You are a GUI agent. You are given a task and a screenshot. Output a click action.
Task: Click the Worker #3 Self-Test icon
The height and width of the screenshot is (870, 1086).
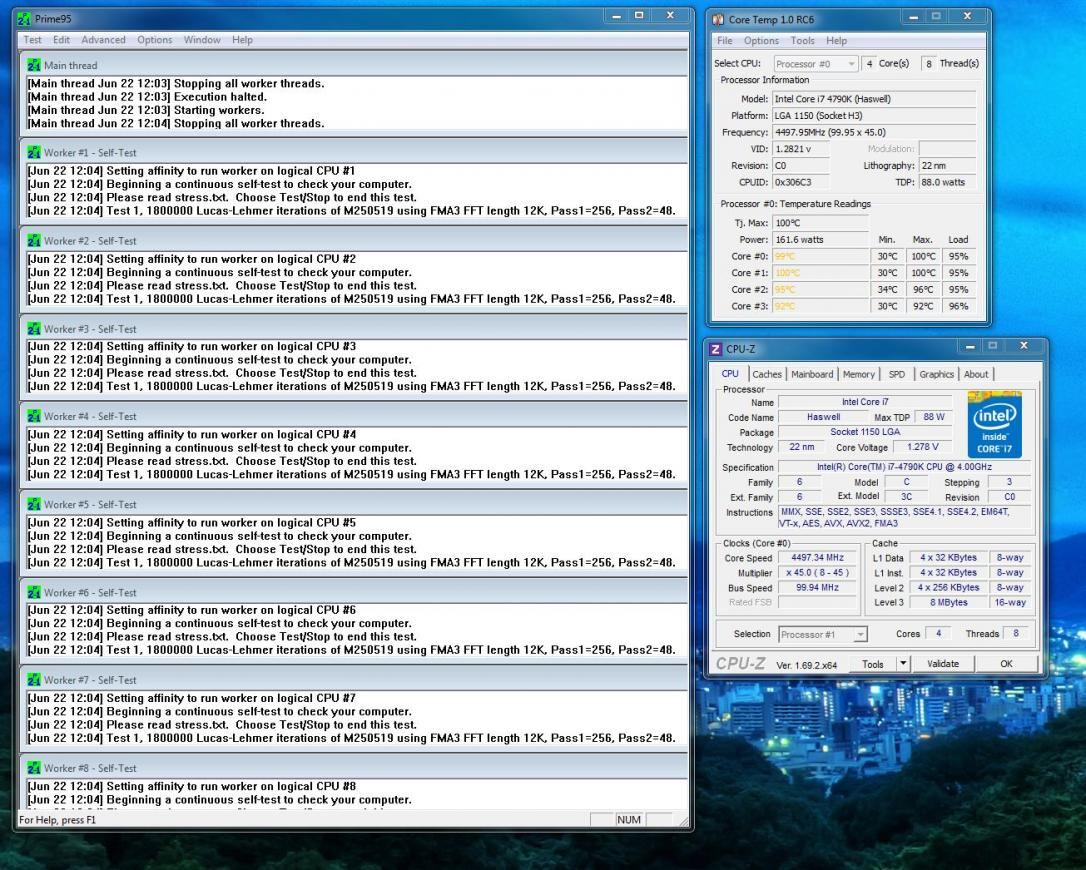coord(34,328)
